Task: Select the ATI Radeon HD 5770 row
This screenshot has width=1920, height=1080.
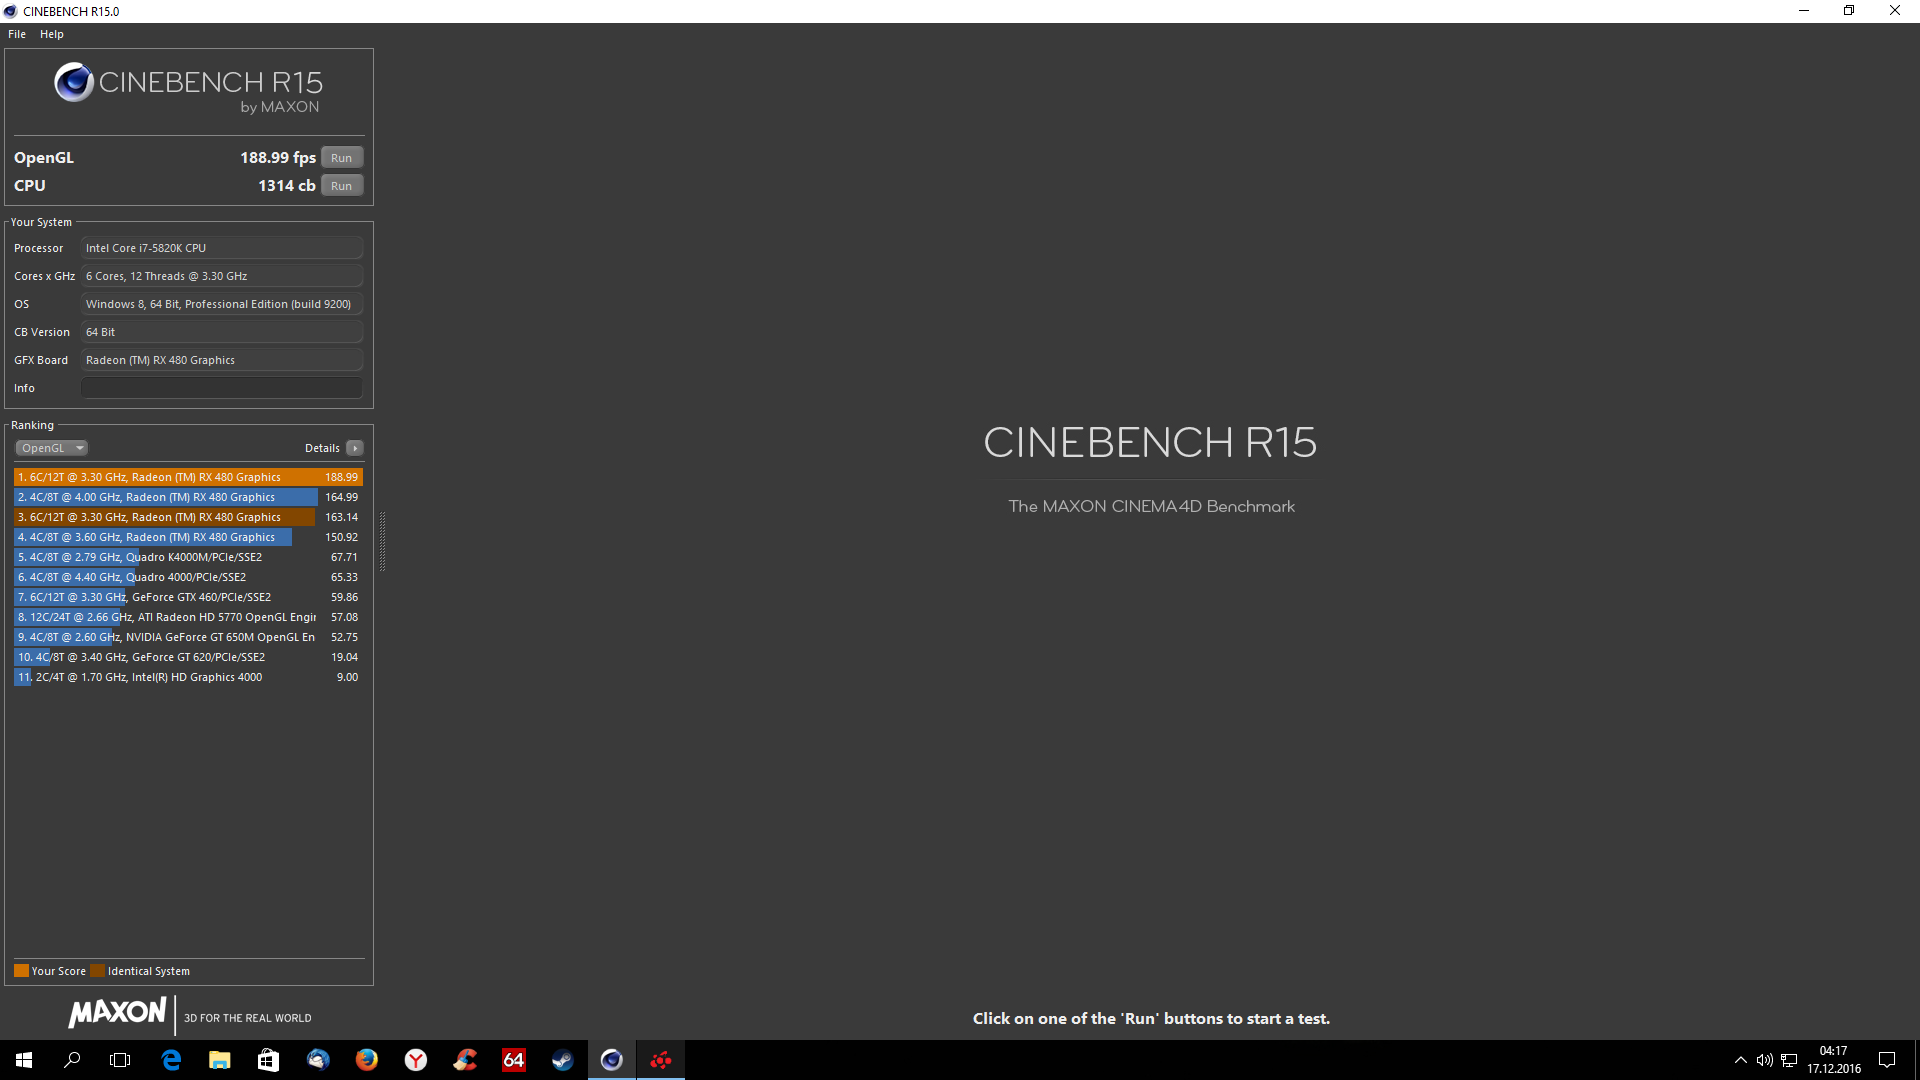Action: click(188, 617)
